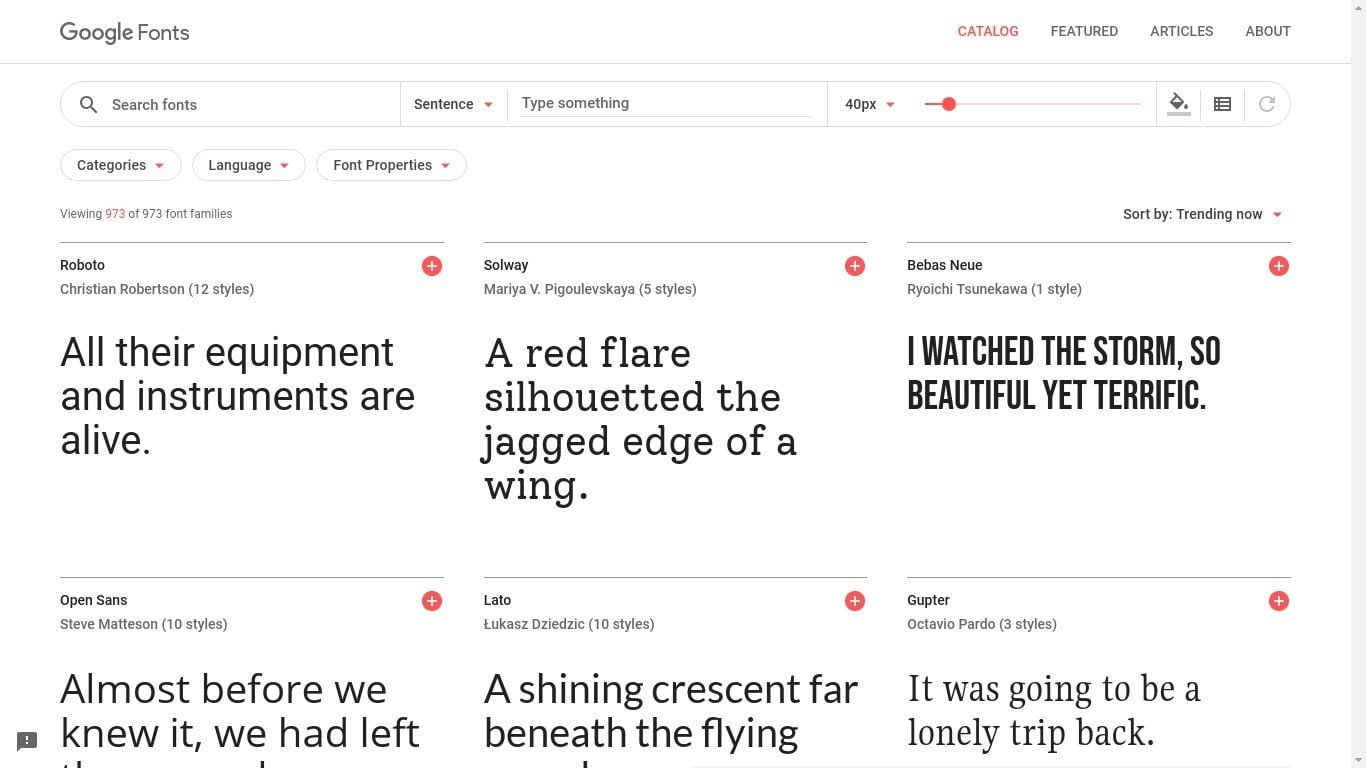The image size is (1366, 768).
Task: Click Open Sans sample preview text
Action: [240, 718]
